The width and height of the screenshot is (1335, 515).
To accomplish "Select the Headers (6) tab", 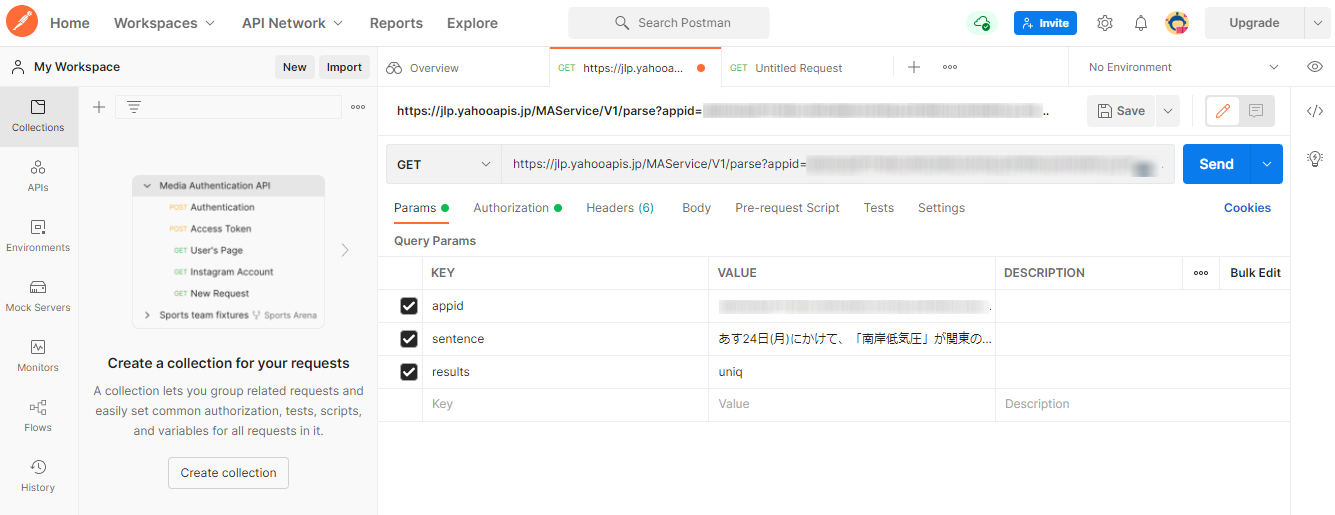I will [620, 208].
